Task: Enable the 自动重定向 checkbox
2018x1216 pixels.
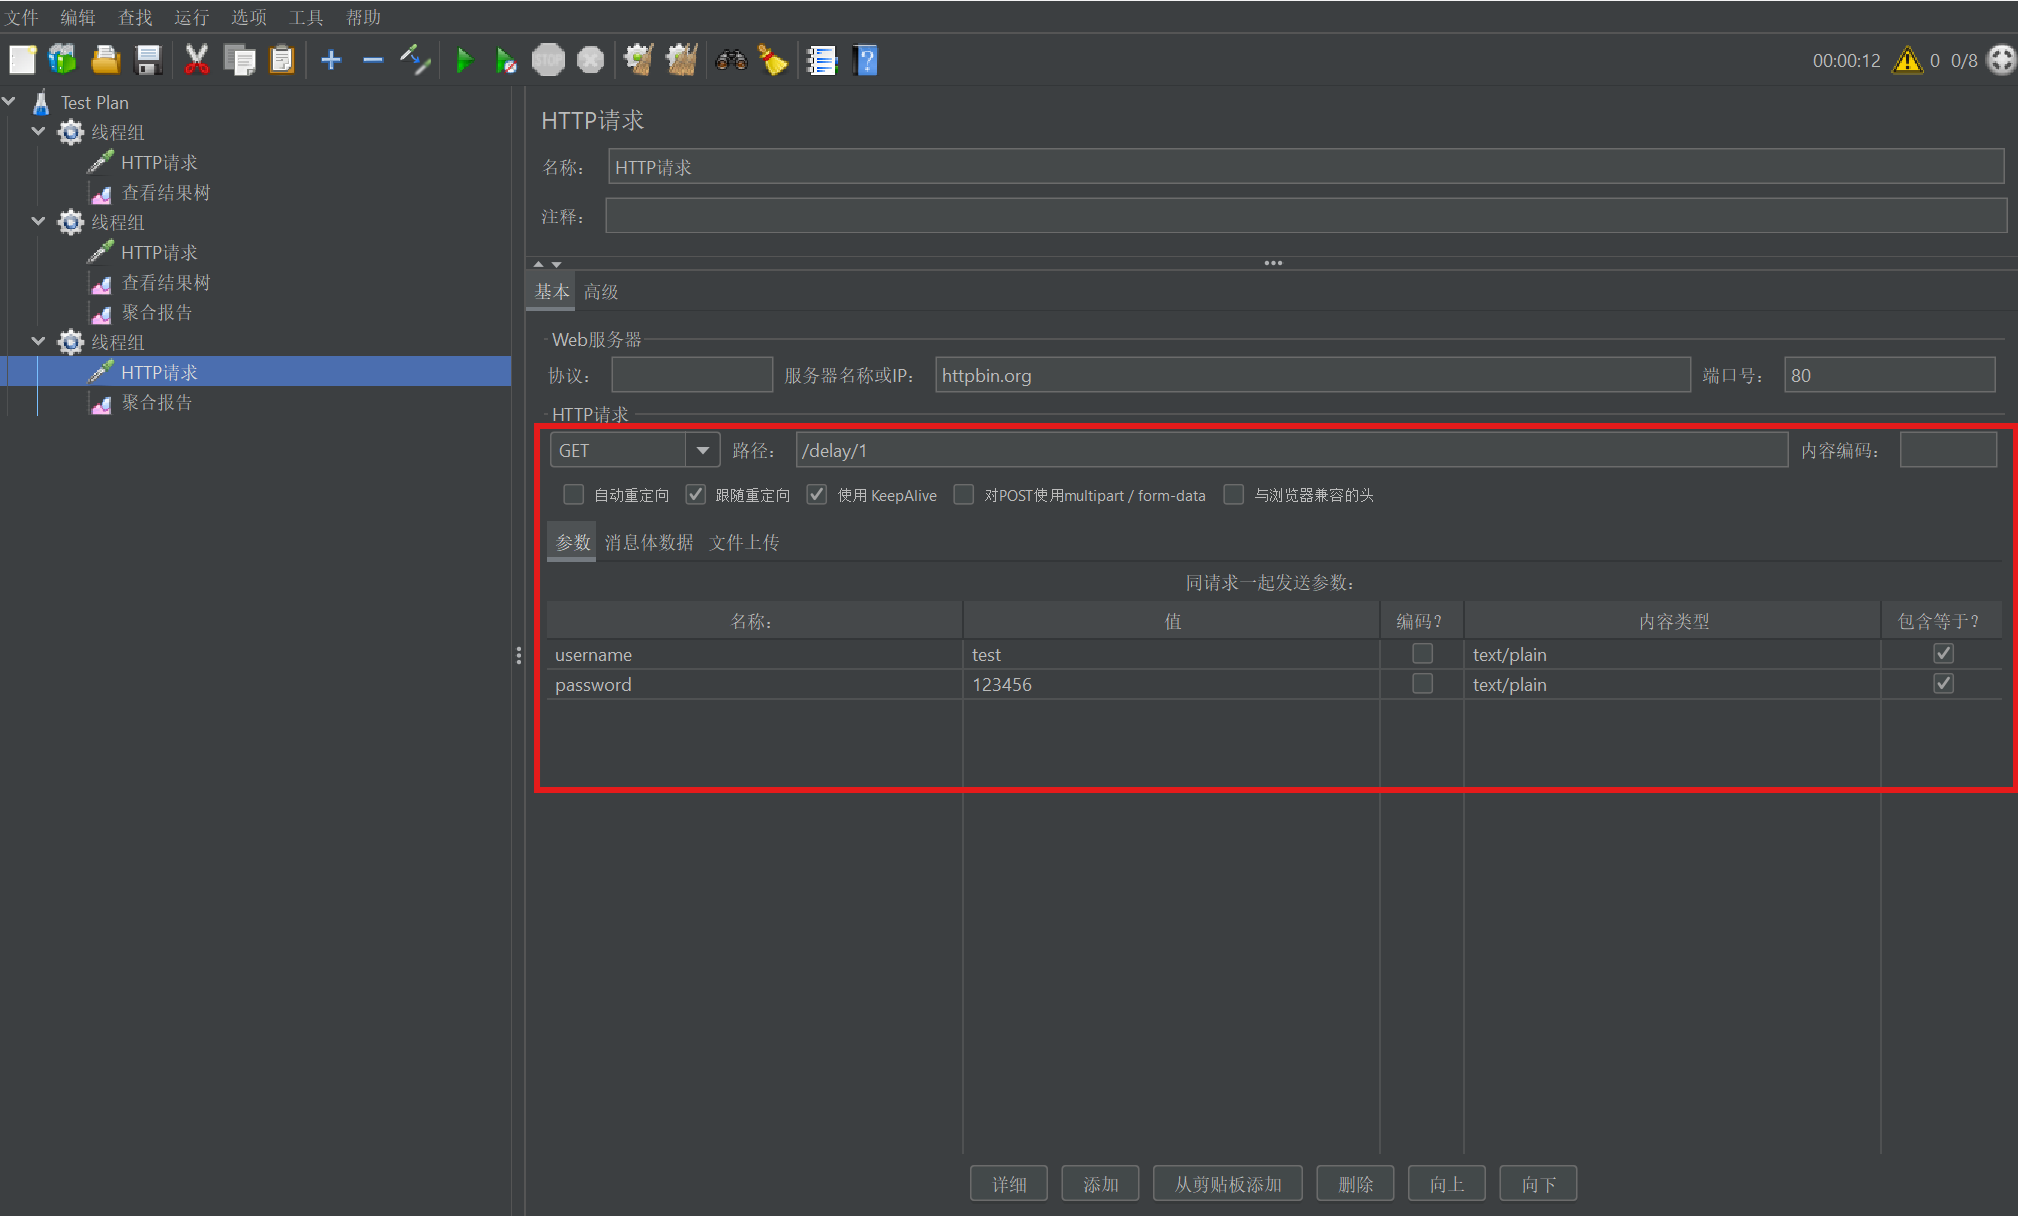Action: pyautogui.click(x=573, y=495)
